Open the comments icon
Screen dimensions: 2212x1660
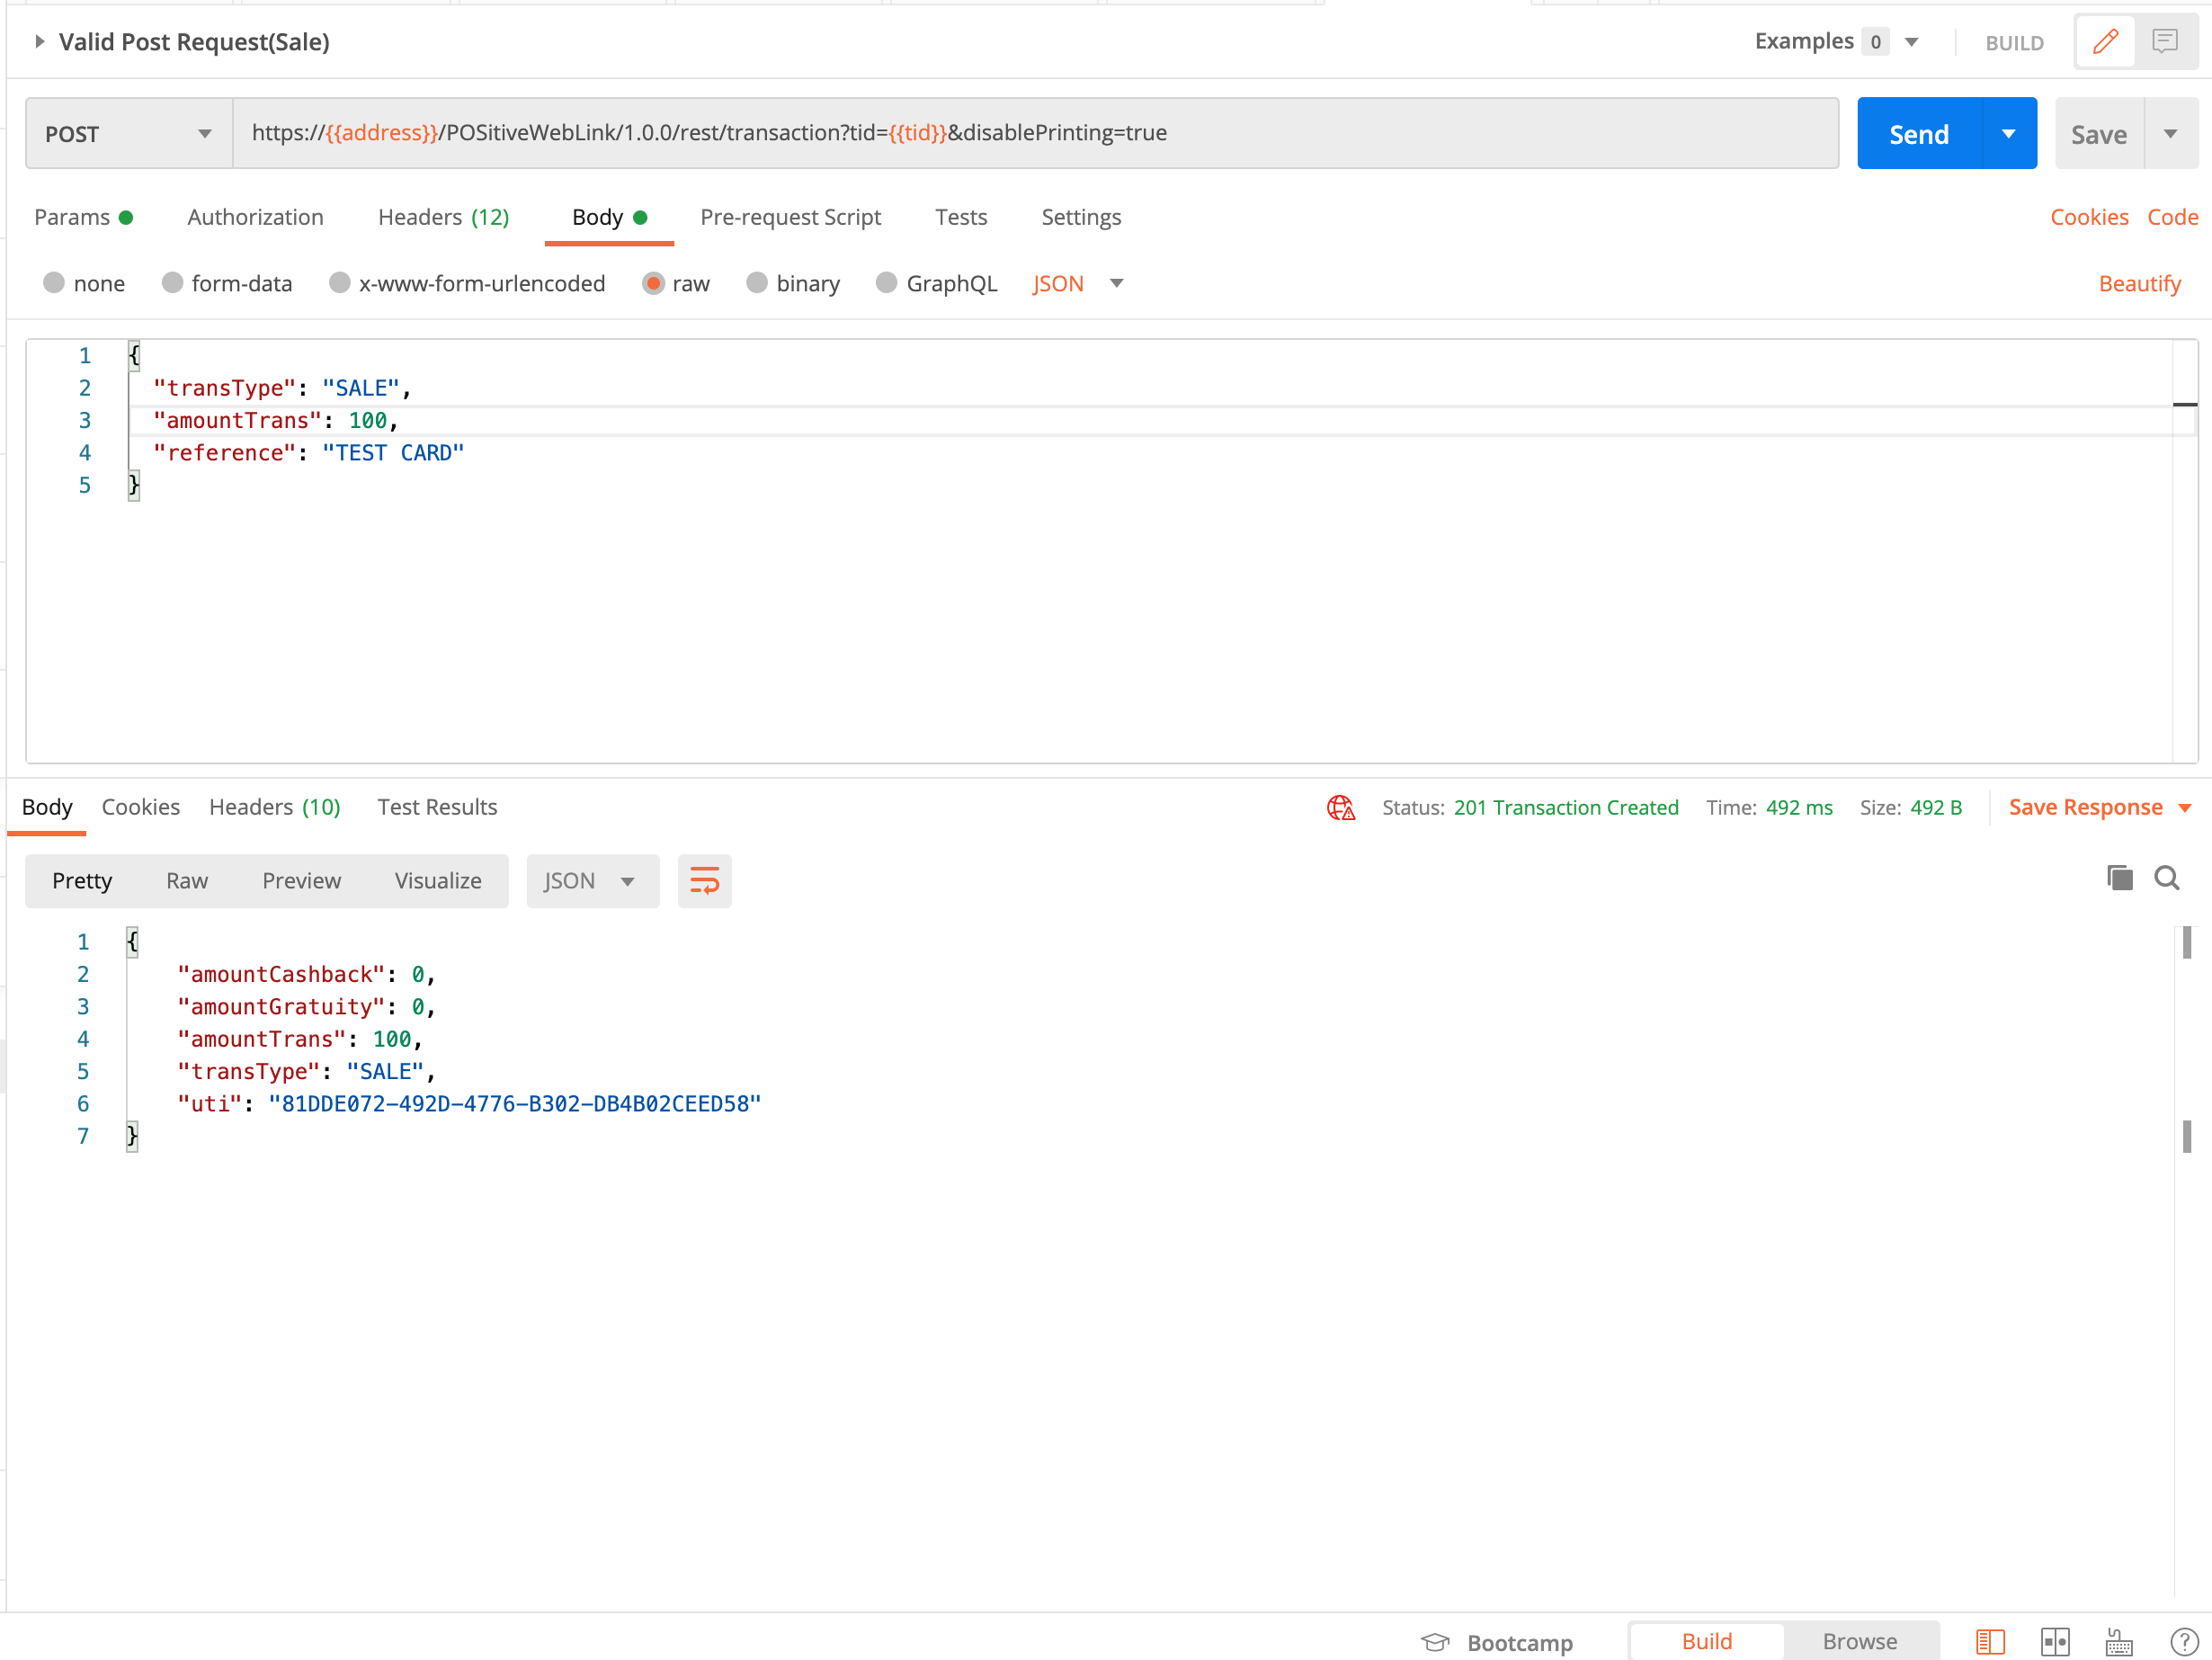pos(2164,41)
